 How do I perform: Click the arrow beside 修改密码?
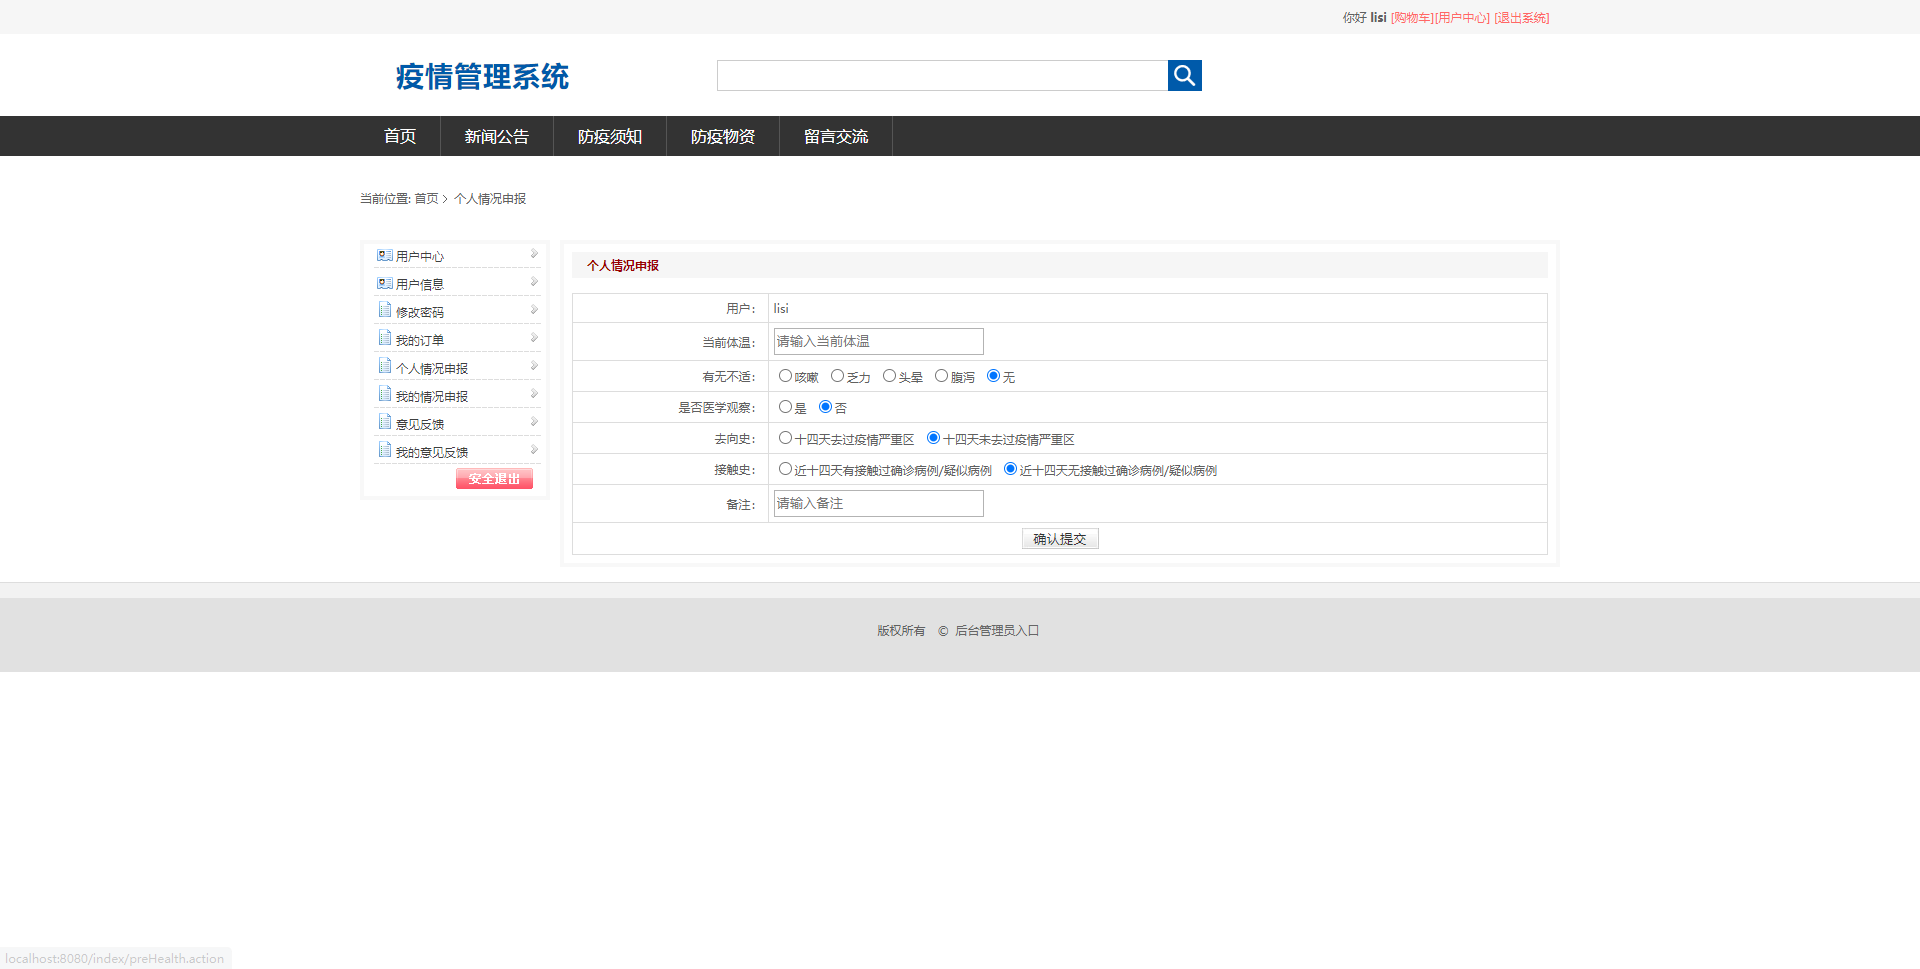click(x=534, y=310)
